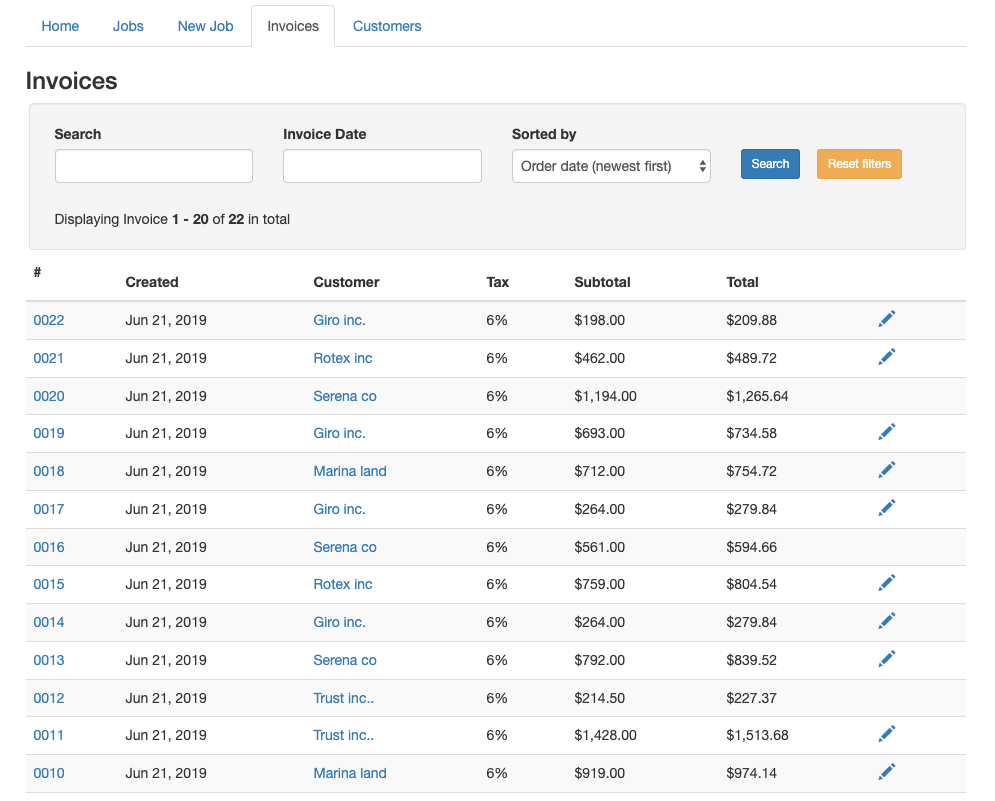The width and height of the screenshot is (995, 801).
Task: Click the $209.88 total value
Action: click(751, 320)
